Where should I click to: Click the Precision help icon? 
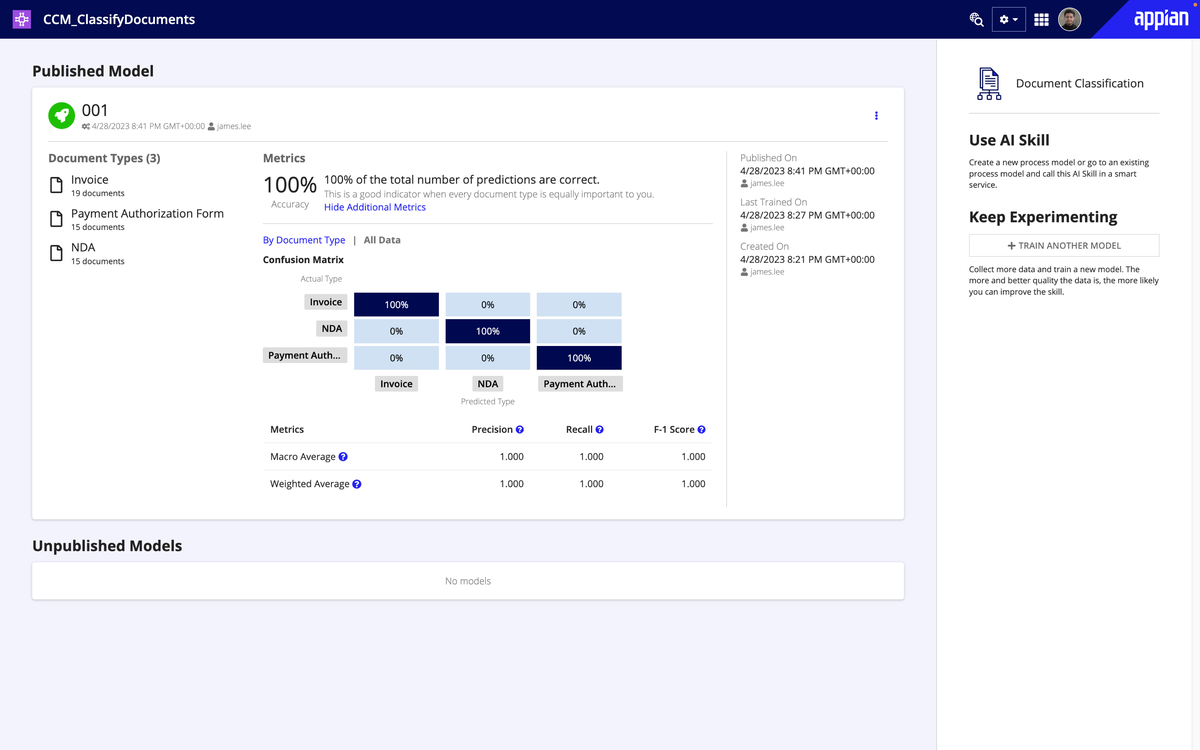[x=520, y=430]
